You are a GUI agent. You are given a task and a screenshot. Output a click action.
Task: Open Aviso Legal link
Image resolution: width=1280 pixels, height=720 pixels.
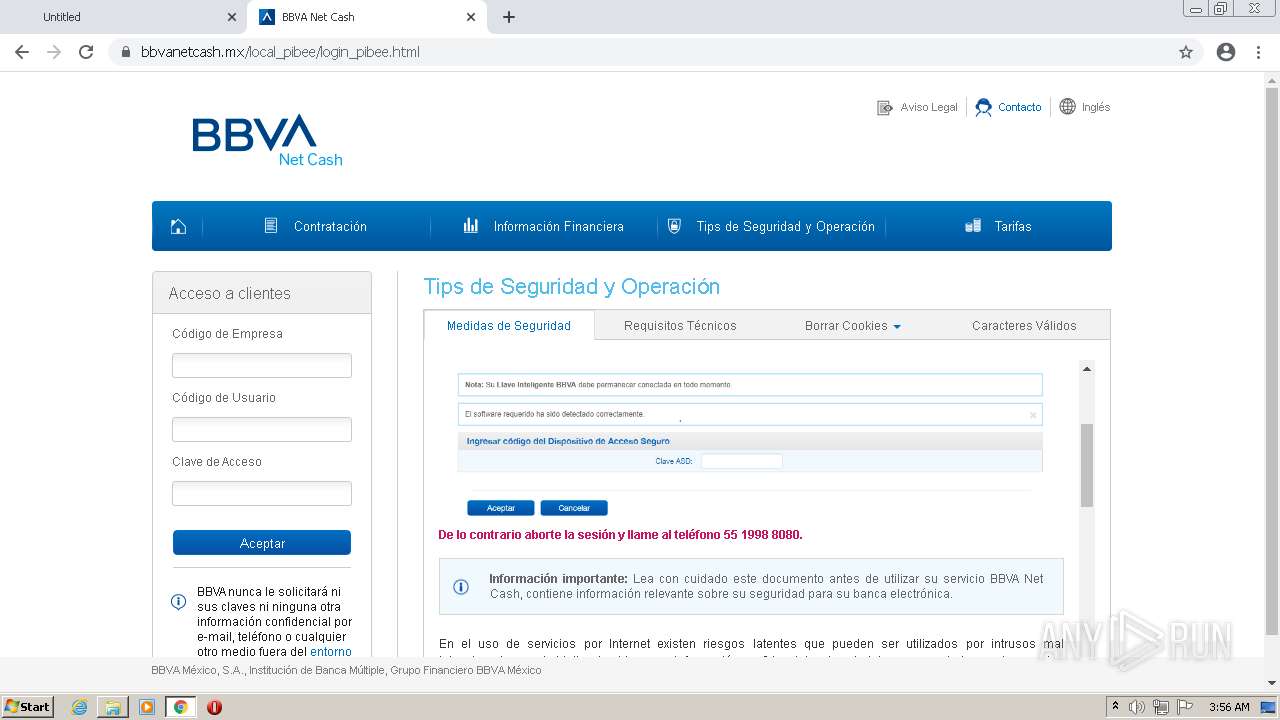(x=929, y=107)
